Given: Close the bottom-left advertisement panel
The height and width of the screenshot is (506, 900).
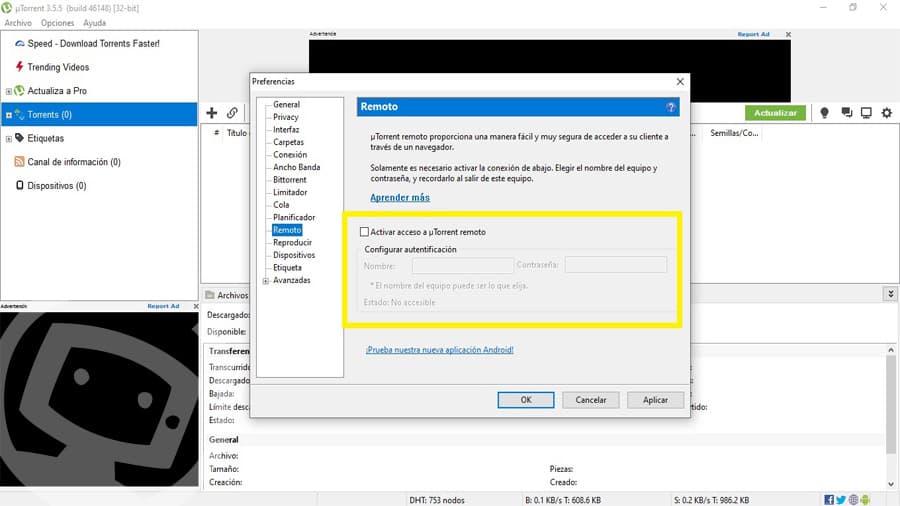Looking at the screenshot, I should (x=196, y=306).
